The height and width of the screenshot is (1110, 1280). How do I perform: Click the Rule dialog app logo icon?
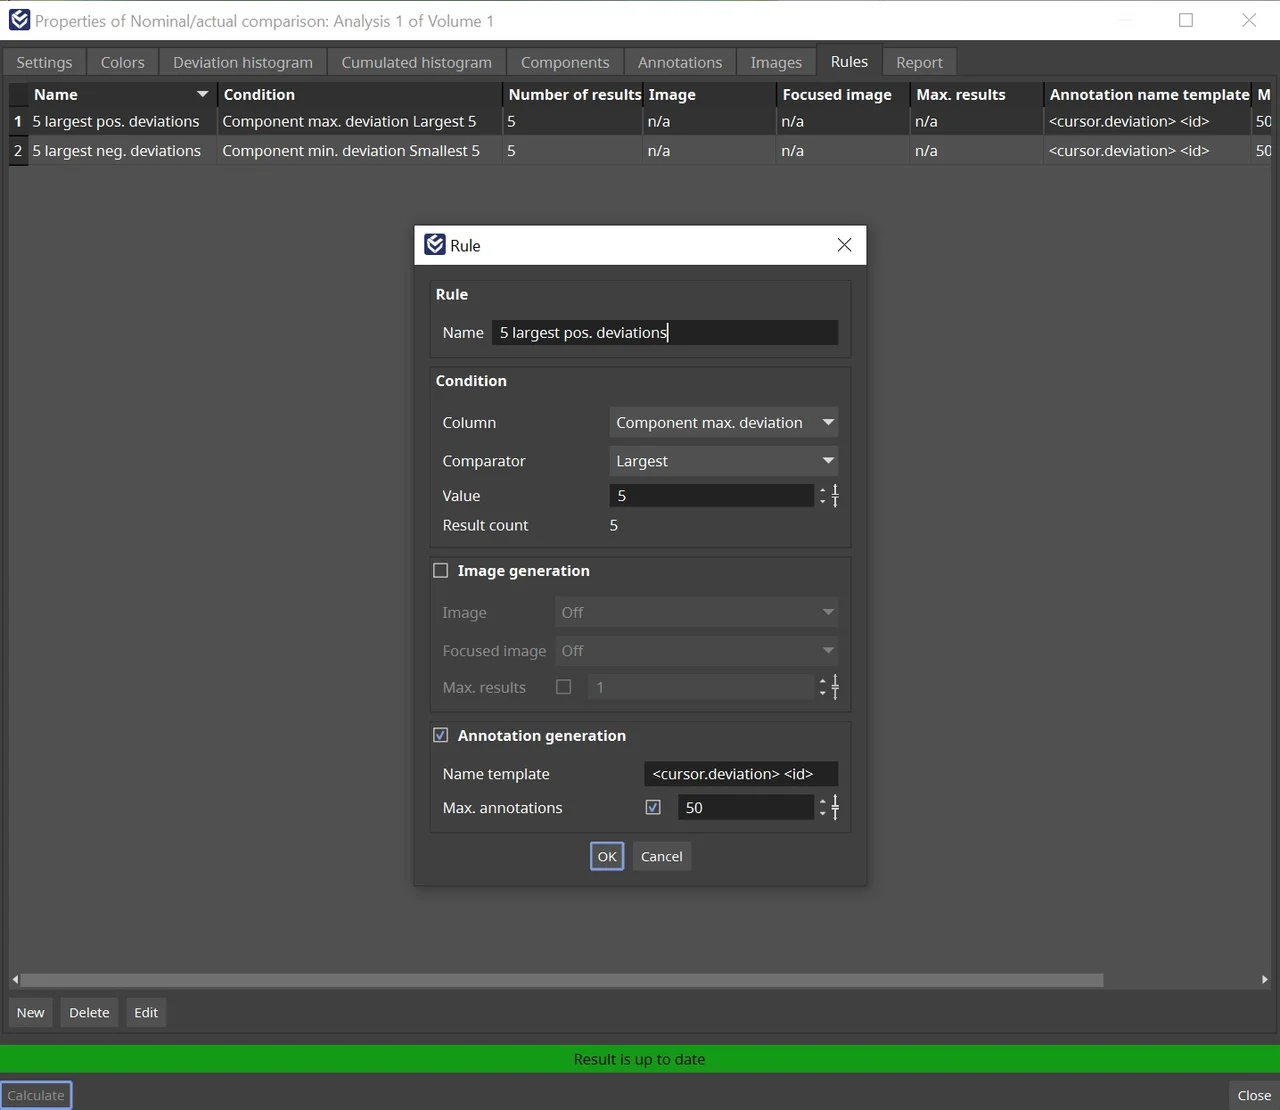tap(435, 245)
